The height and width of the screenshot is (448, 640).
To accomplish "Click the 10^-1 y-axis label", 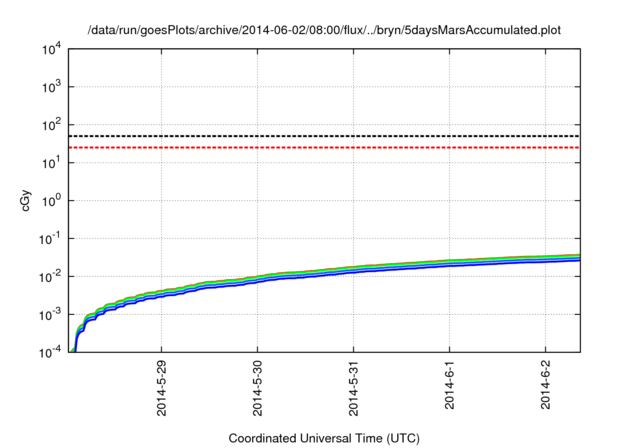I will [x=50, y=239].
